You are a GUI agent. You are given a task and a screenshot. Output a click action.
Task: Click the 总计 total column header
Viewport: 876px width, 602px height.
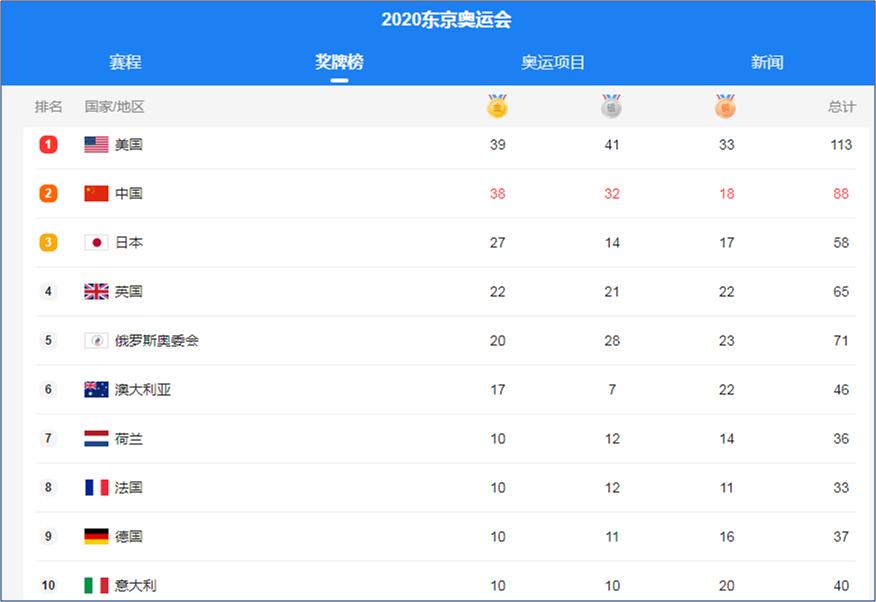[x=841, y=107]
